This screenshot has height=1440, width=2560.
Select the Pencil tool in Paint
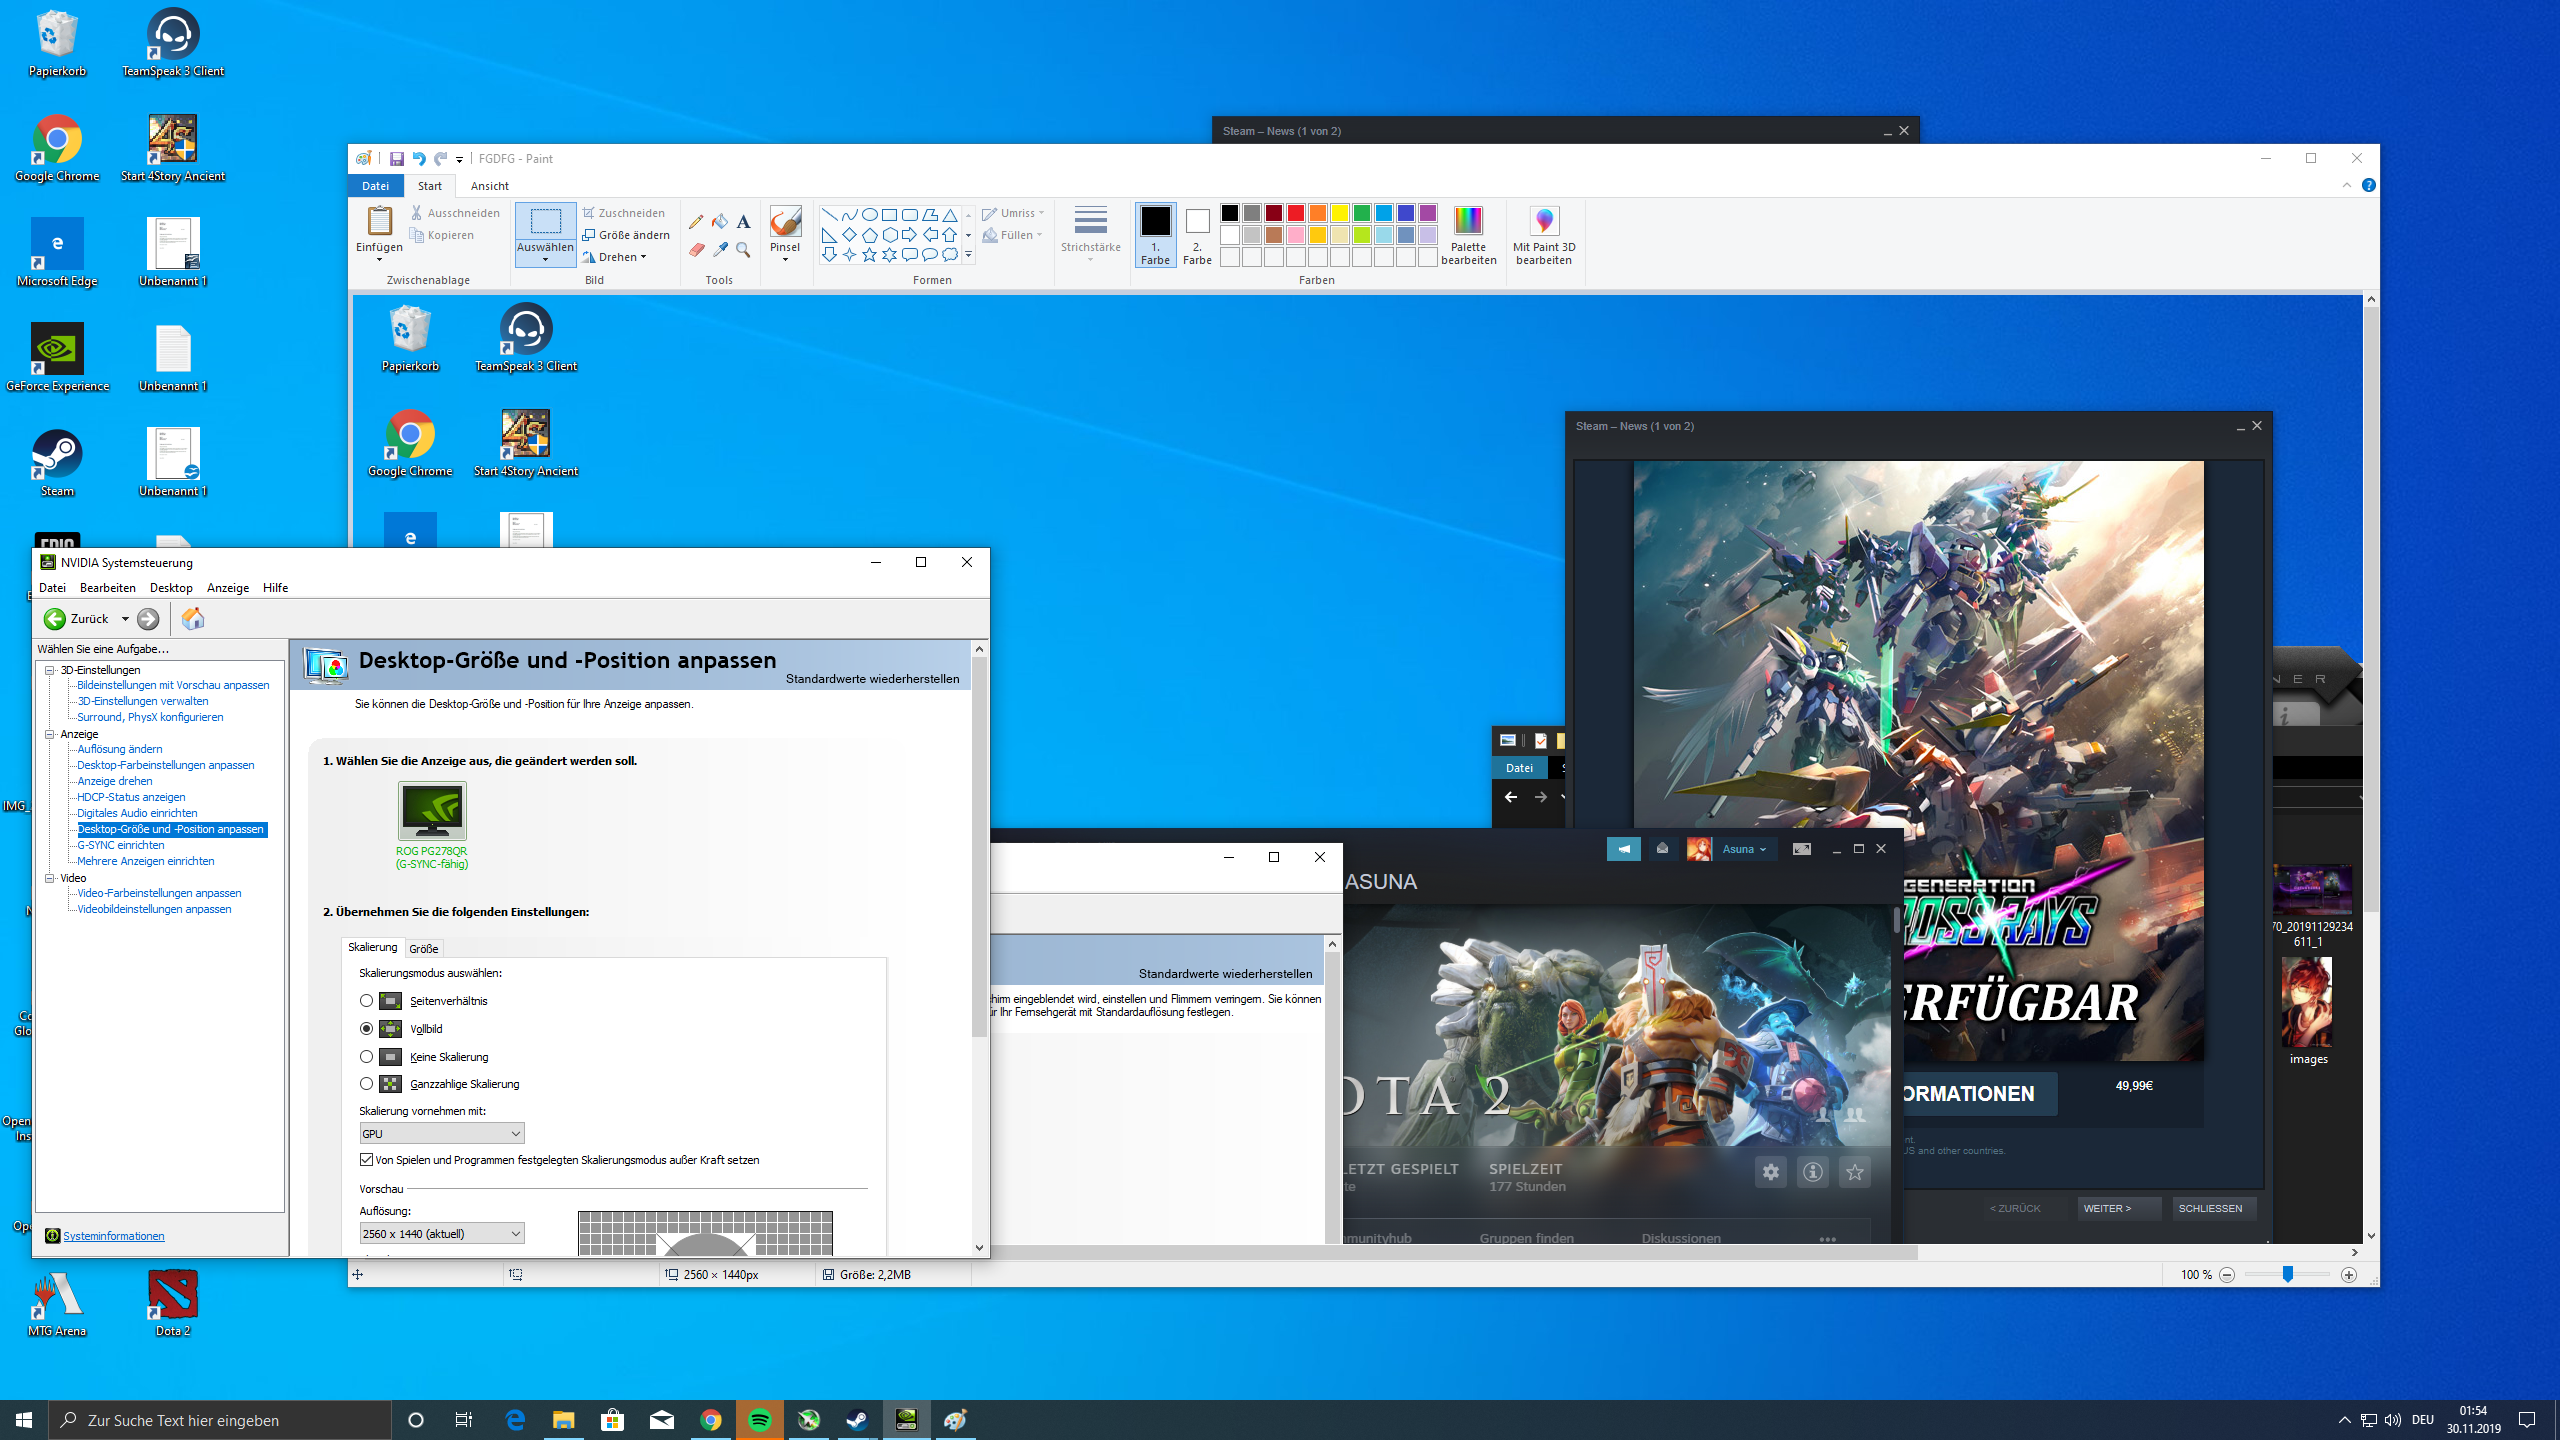pos(696,222)
